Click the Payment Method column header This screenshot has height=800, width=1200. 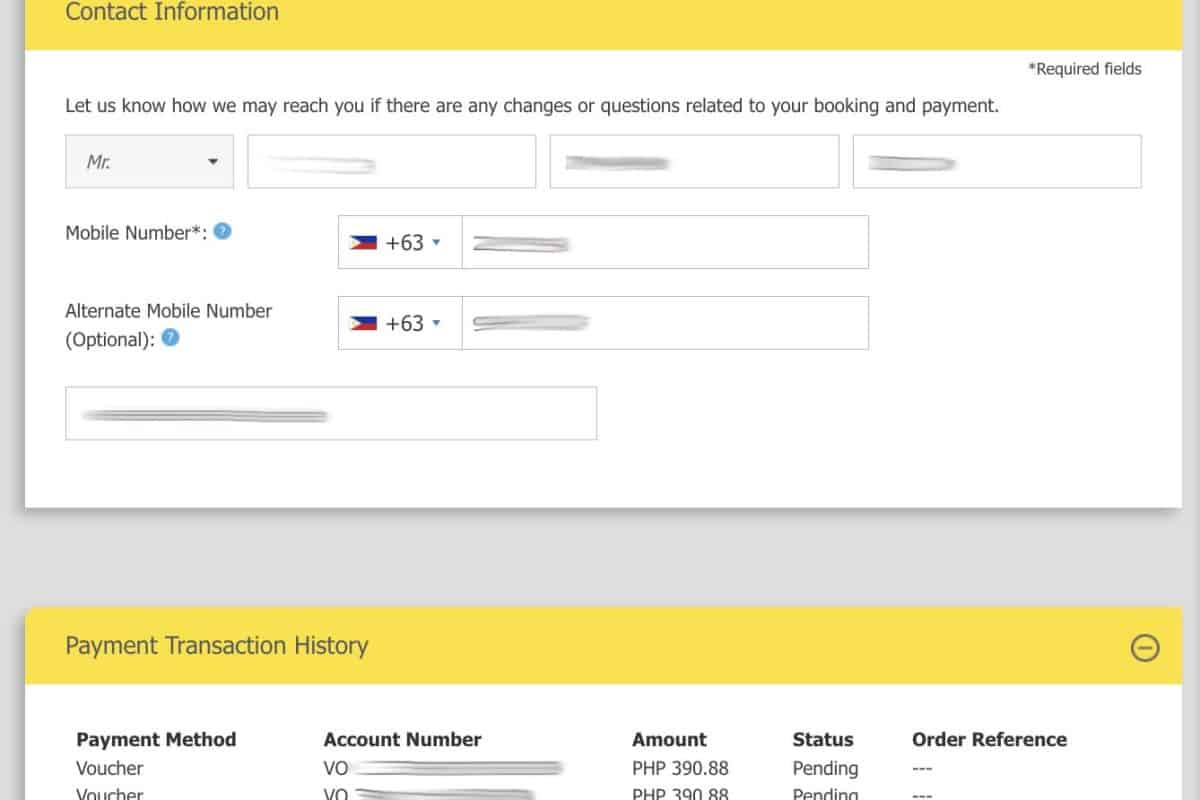[156, 740]
